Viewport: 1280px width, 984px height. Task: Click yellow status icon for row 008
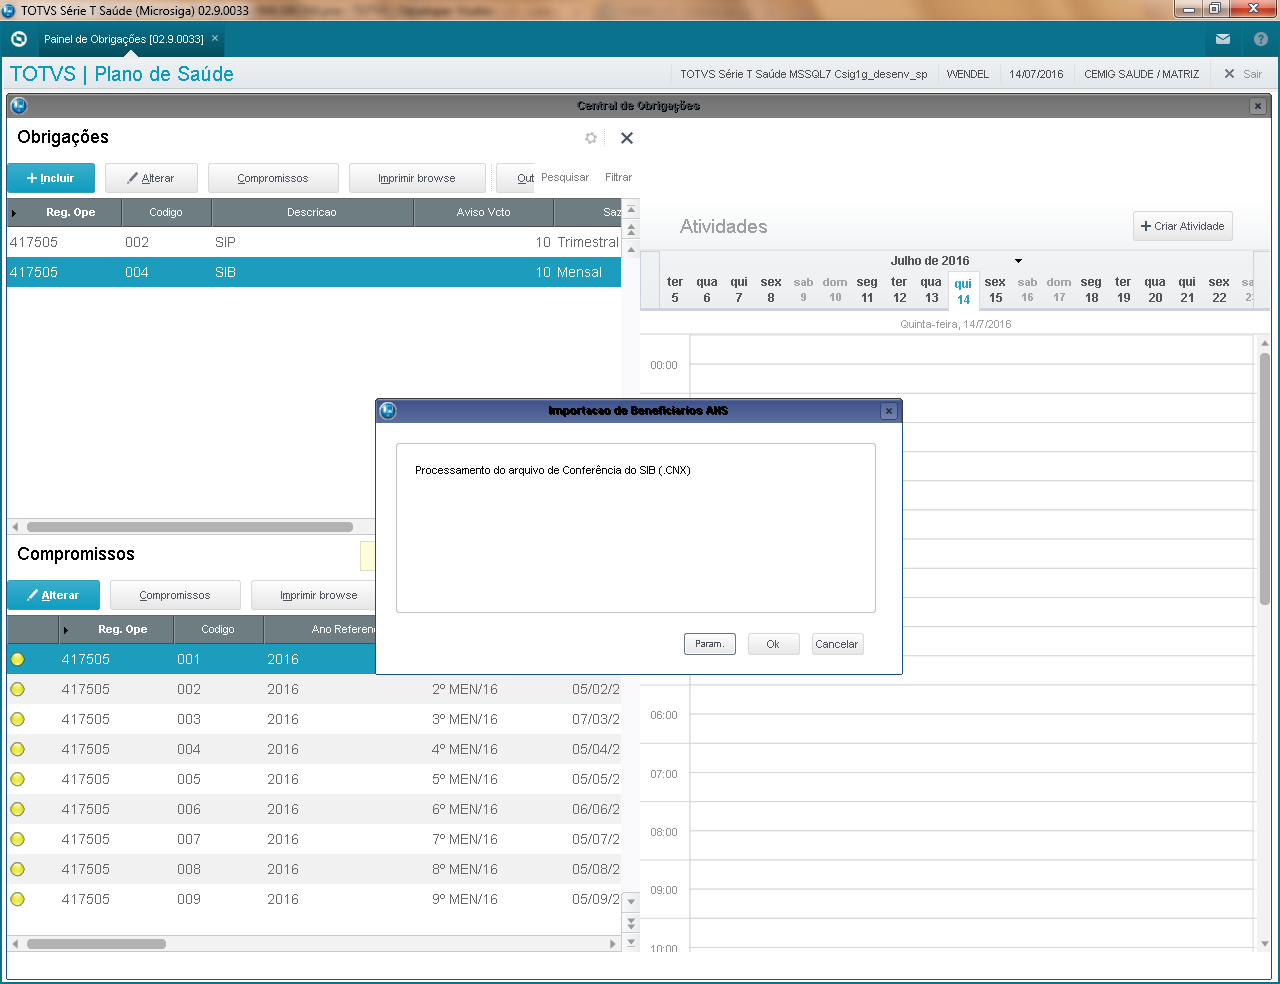click(x=17, y=869)
